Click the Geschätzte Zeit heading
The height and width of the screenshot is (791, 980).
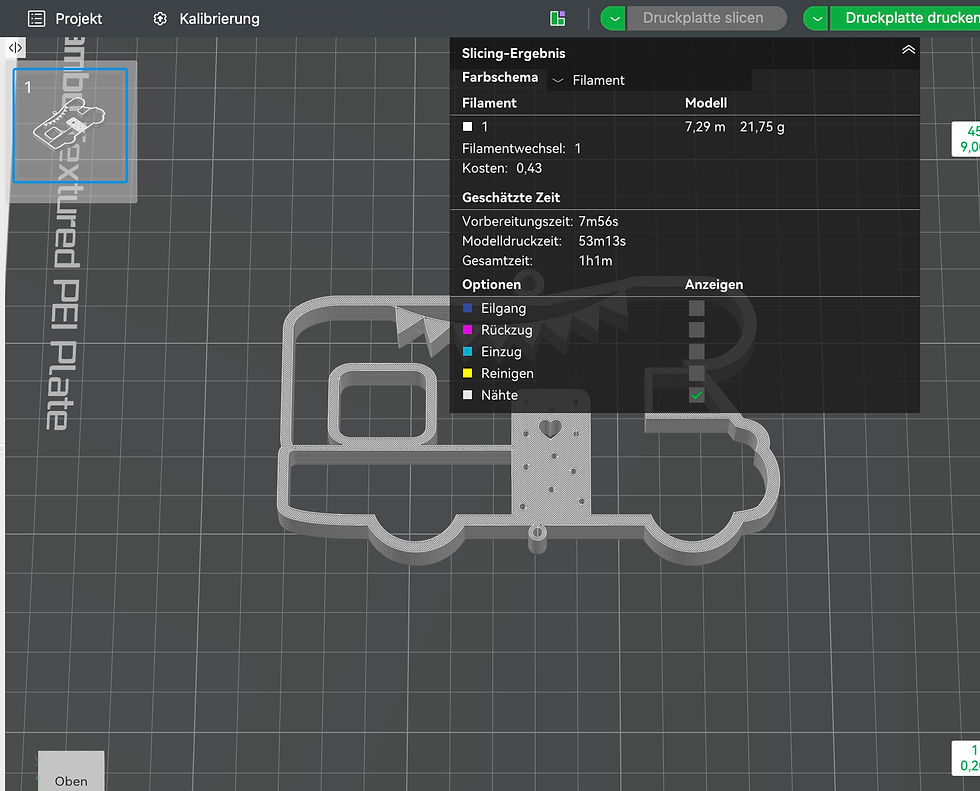tap(511, 197)
